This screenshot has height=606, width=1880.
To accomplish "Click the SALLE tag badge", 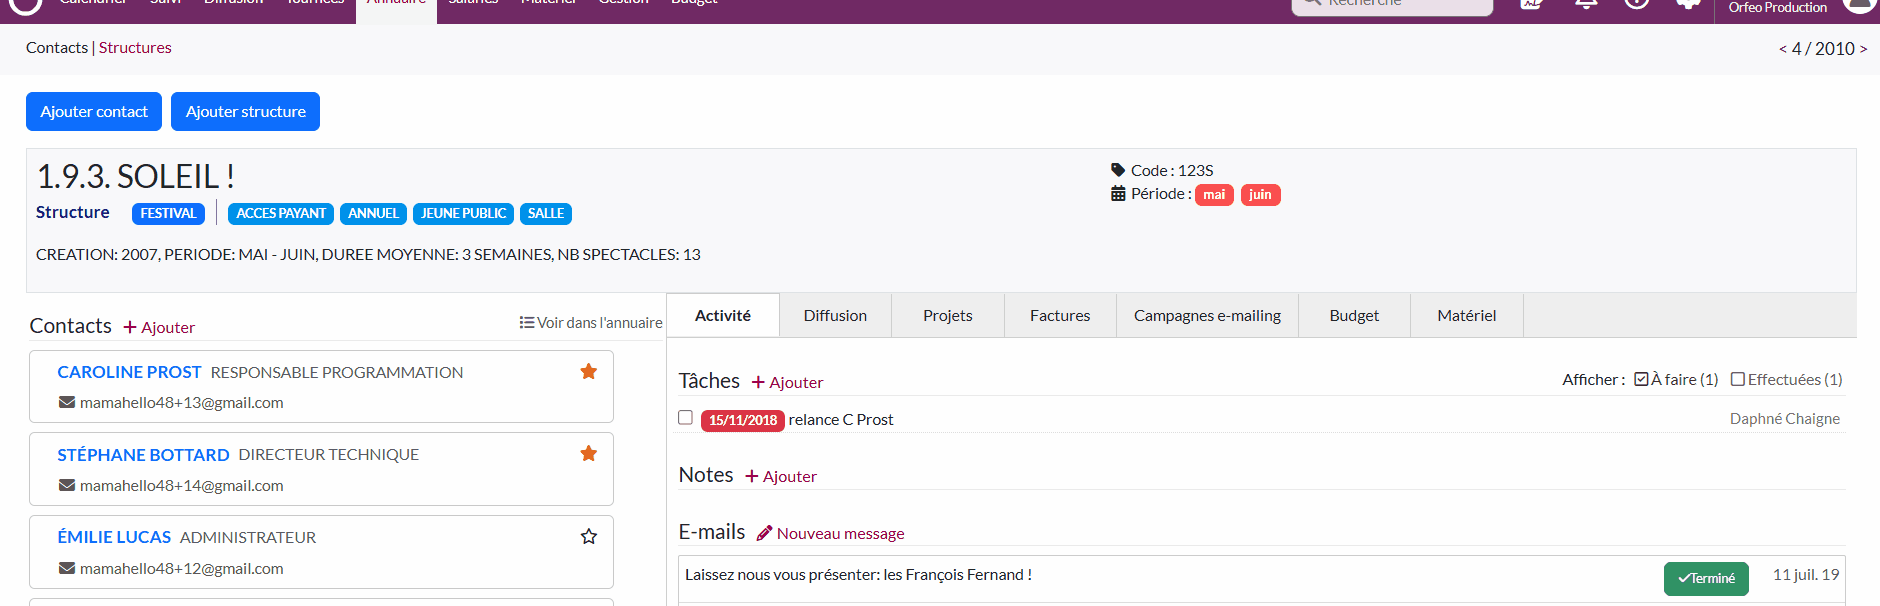I will (x=546, y=213).
